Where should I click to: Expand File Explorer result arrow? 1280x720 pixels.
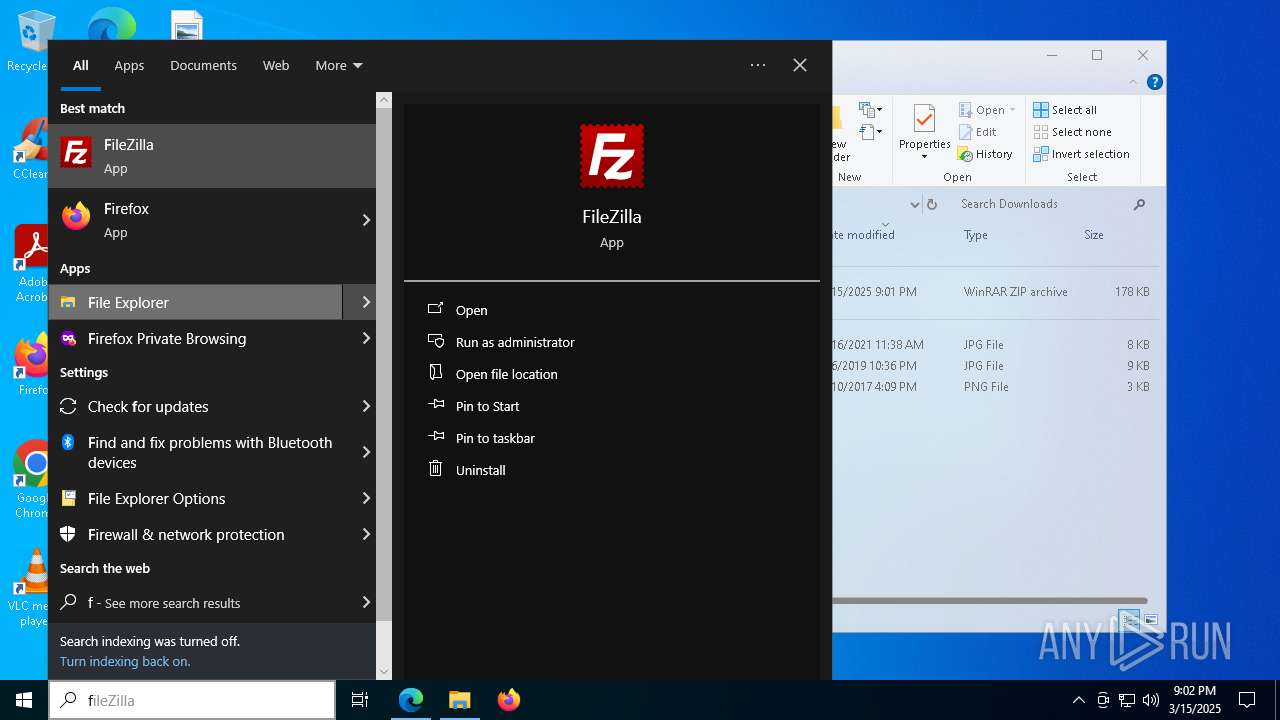click(366, 302)
